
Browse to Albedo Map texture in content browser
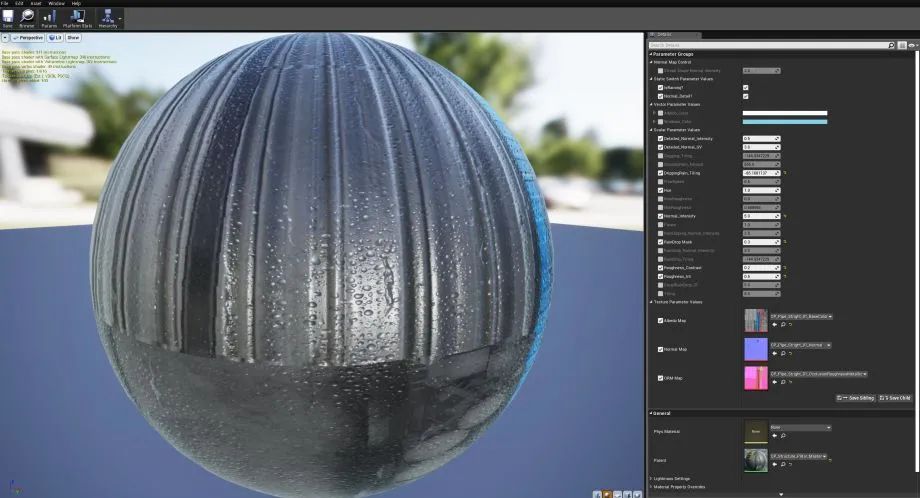(783, 324)
